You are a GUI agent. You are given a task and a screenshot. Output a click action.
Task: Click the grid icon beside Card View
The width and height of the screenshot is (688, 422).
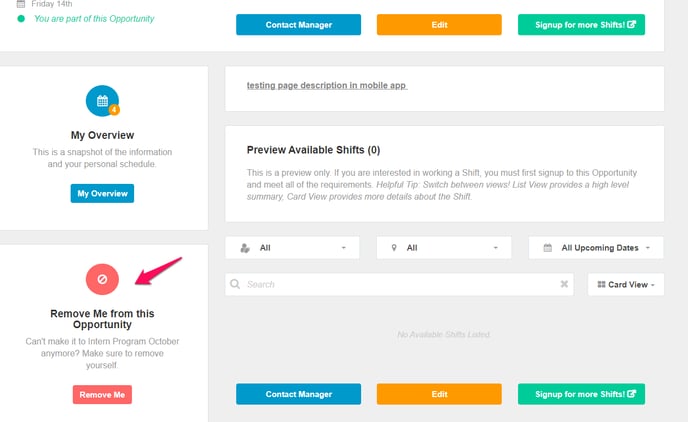point(601,284)
